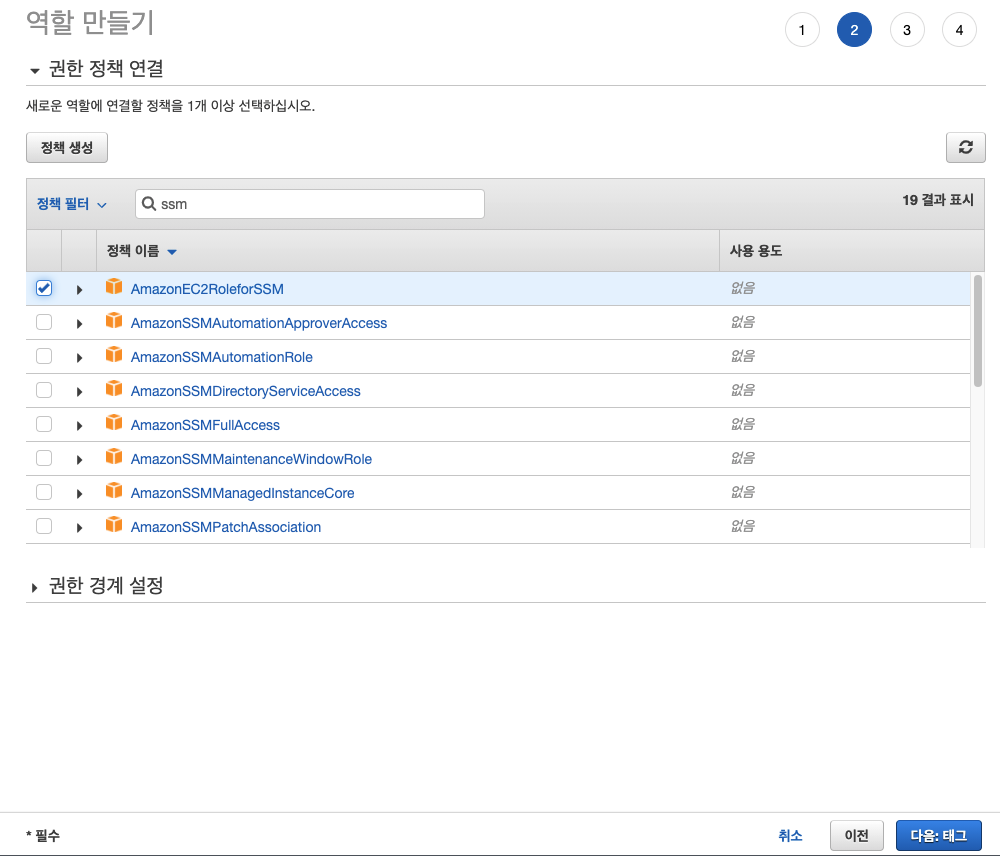Click the 없음 value in AmazonEC2RoleforSSM row

[742, 288]
